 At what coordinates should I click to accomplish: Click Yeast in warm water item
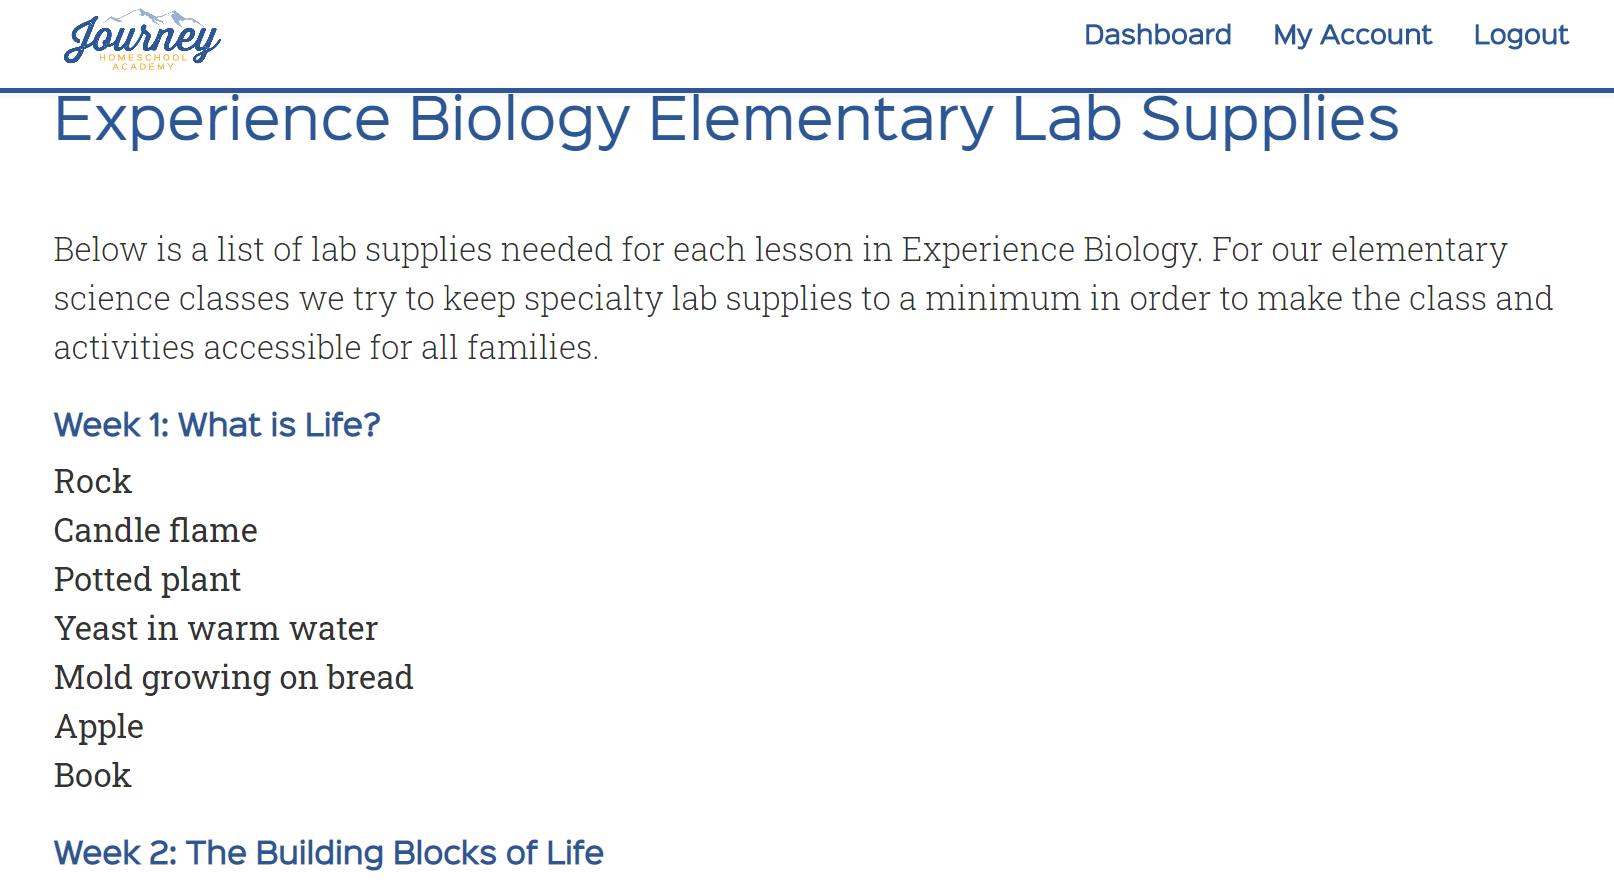click(216, 629)
